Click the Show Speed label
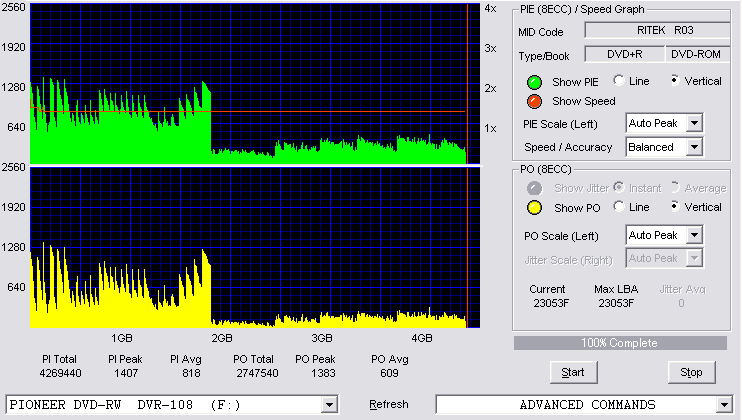742x420 pixels. [x=583, y=101]
